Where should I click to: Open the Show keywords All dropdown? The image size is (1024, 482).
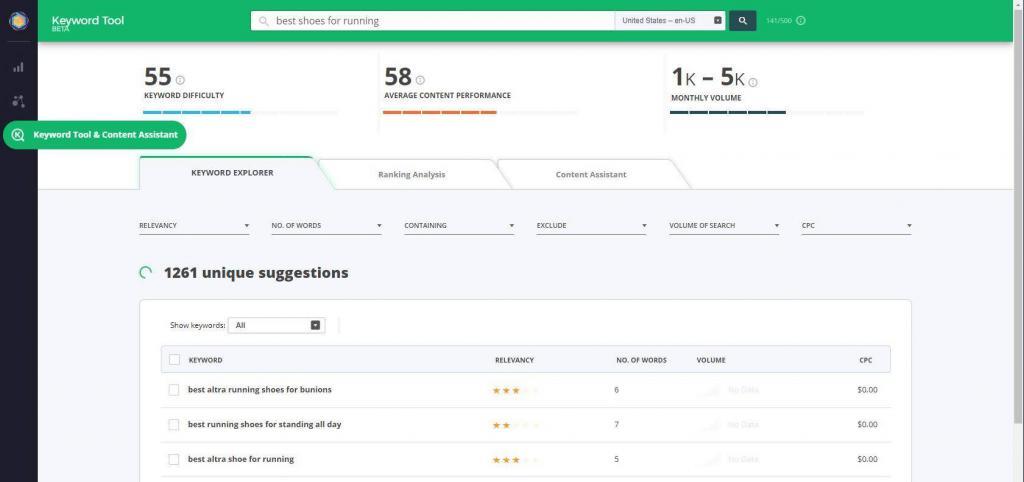[276, 325]
